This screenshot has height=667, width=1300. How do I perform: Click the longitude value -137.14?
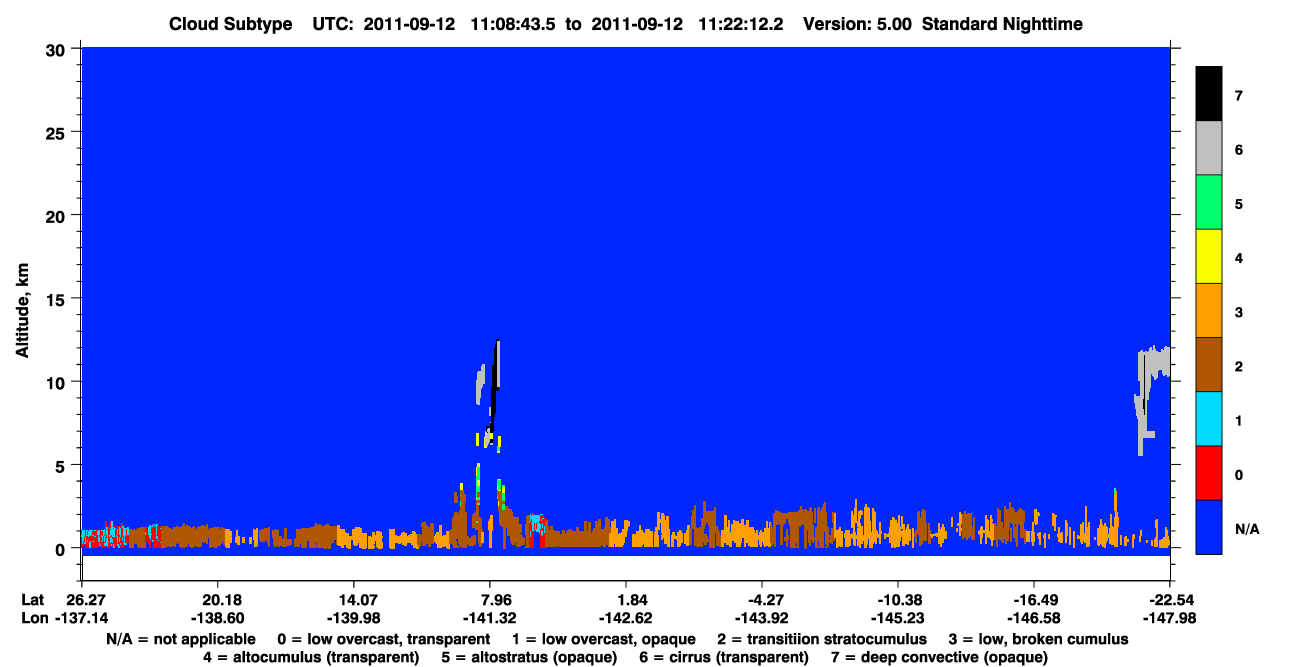click(x=81, y=618)
